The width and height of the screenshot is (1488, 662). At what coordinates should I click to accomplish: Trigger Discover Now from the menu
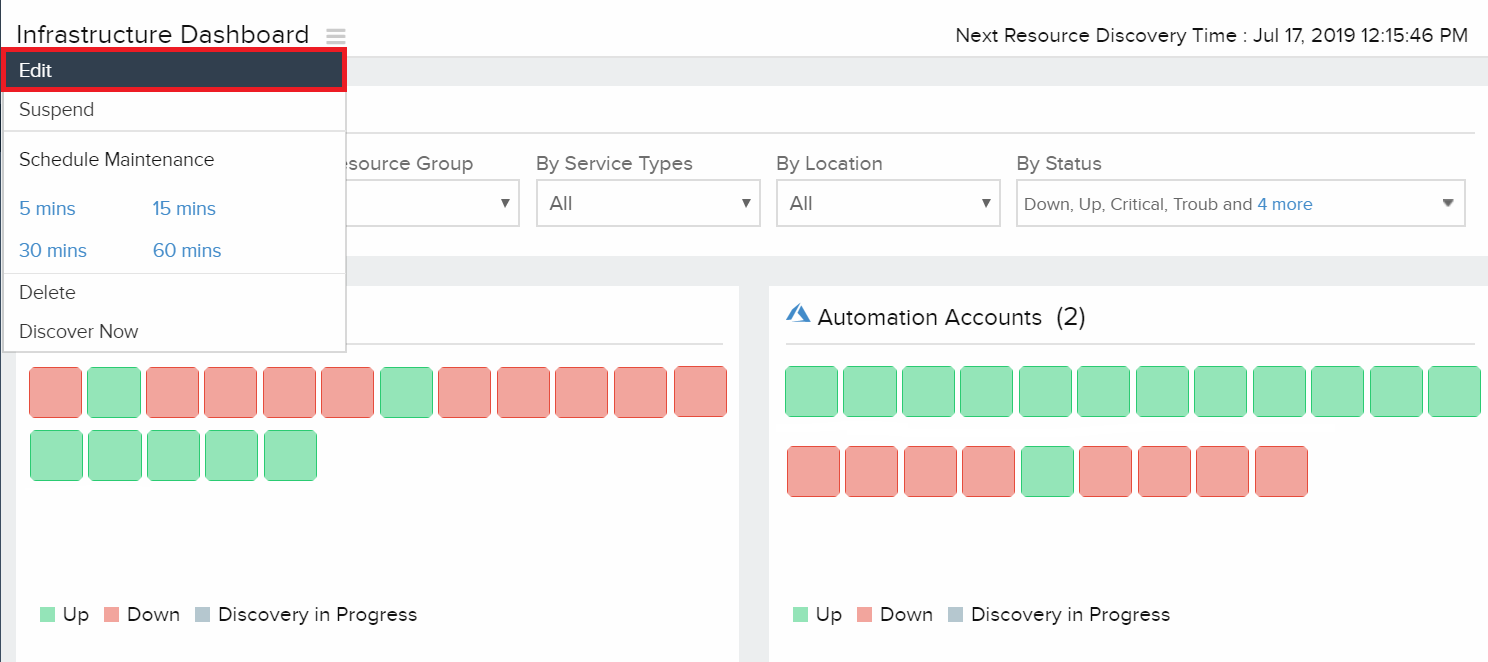[x=79, y=332]
